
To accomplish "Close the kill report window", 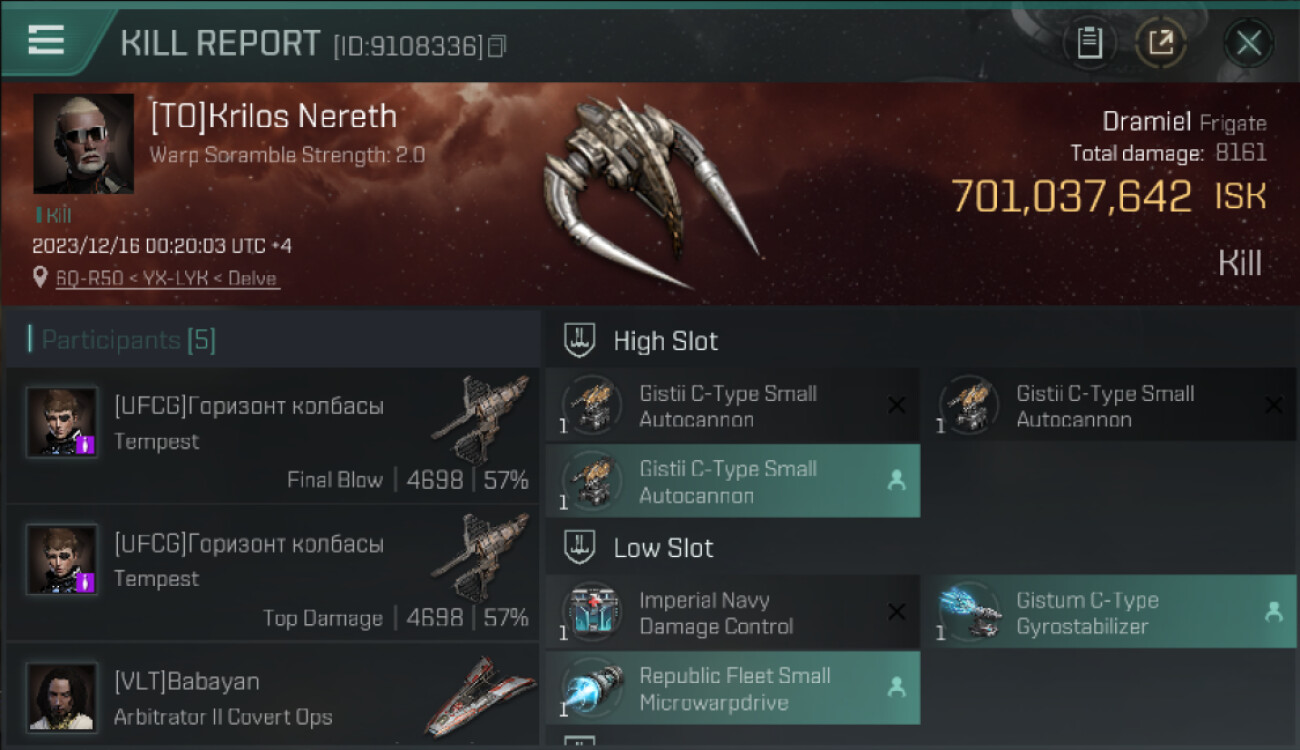I will [1249, 43].
